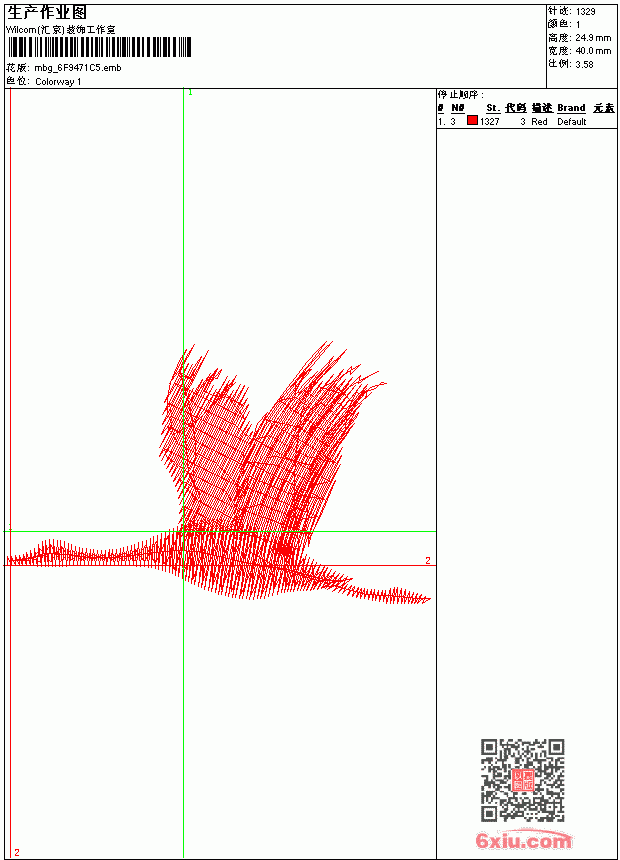Click the 6xiu.com watermark logo

524,840
